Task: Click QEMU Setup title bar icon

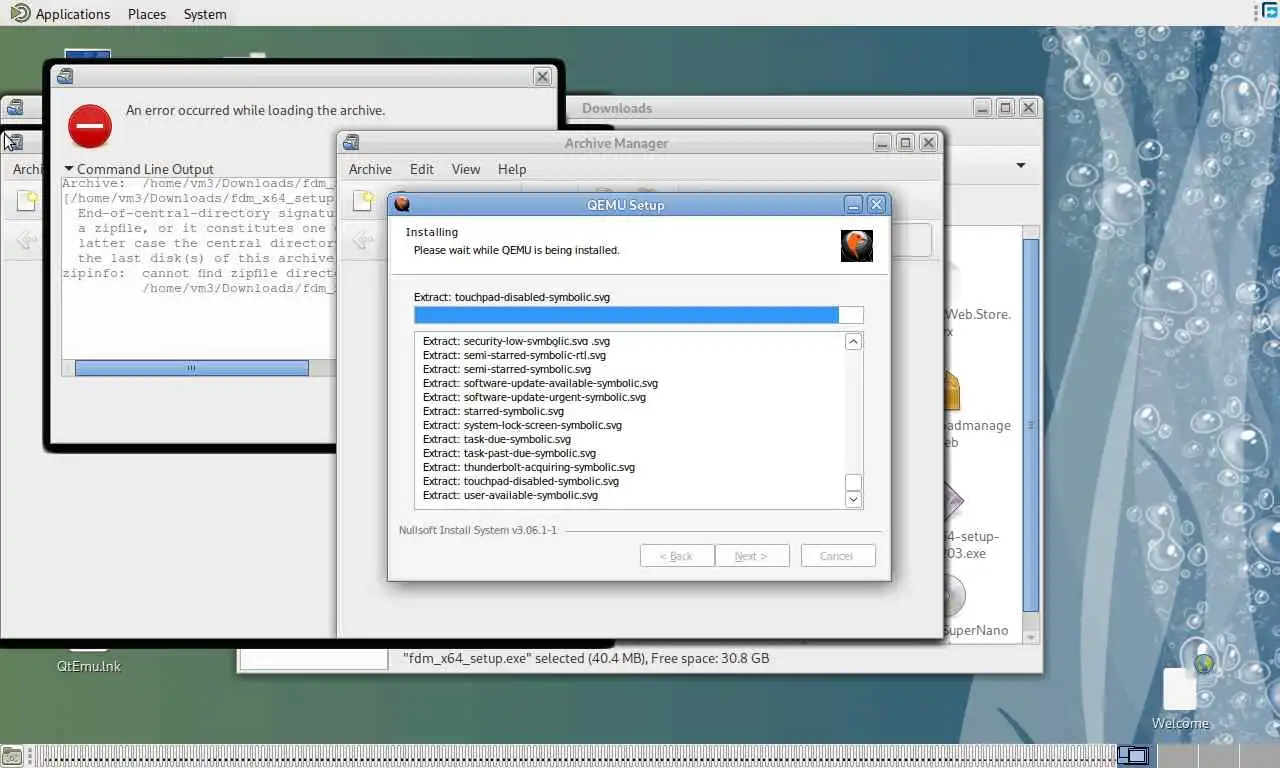Action: click(402, 204)
